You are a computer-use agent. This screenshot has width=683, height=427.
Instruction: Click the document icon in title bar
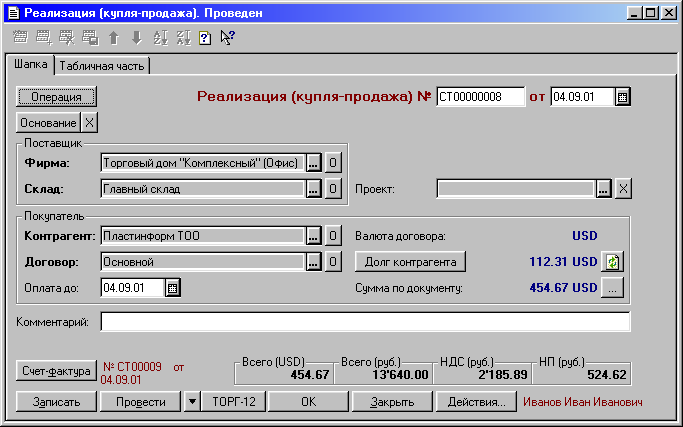click(x=14, y=13)
